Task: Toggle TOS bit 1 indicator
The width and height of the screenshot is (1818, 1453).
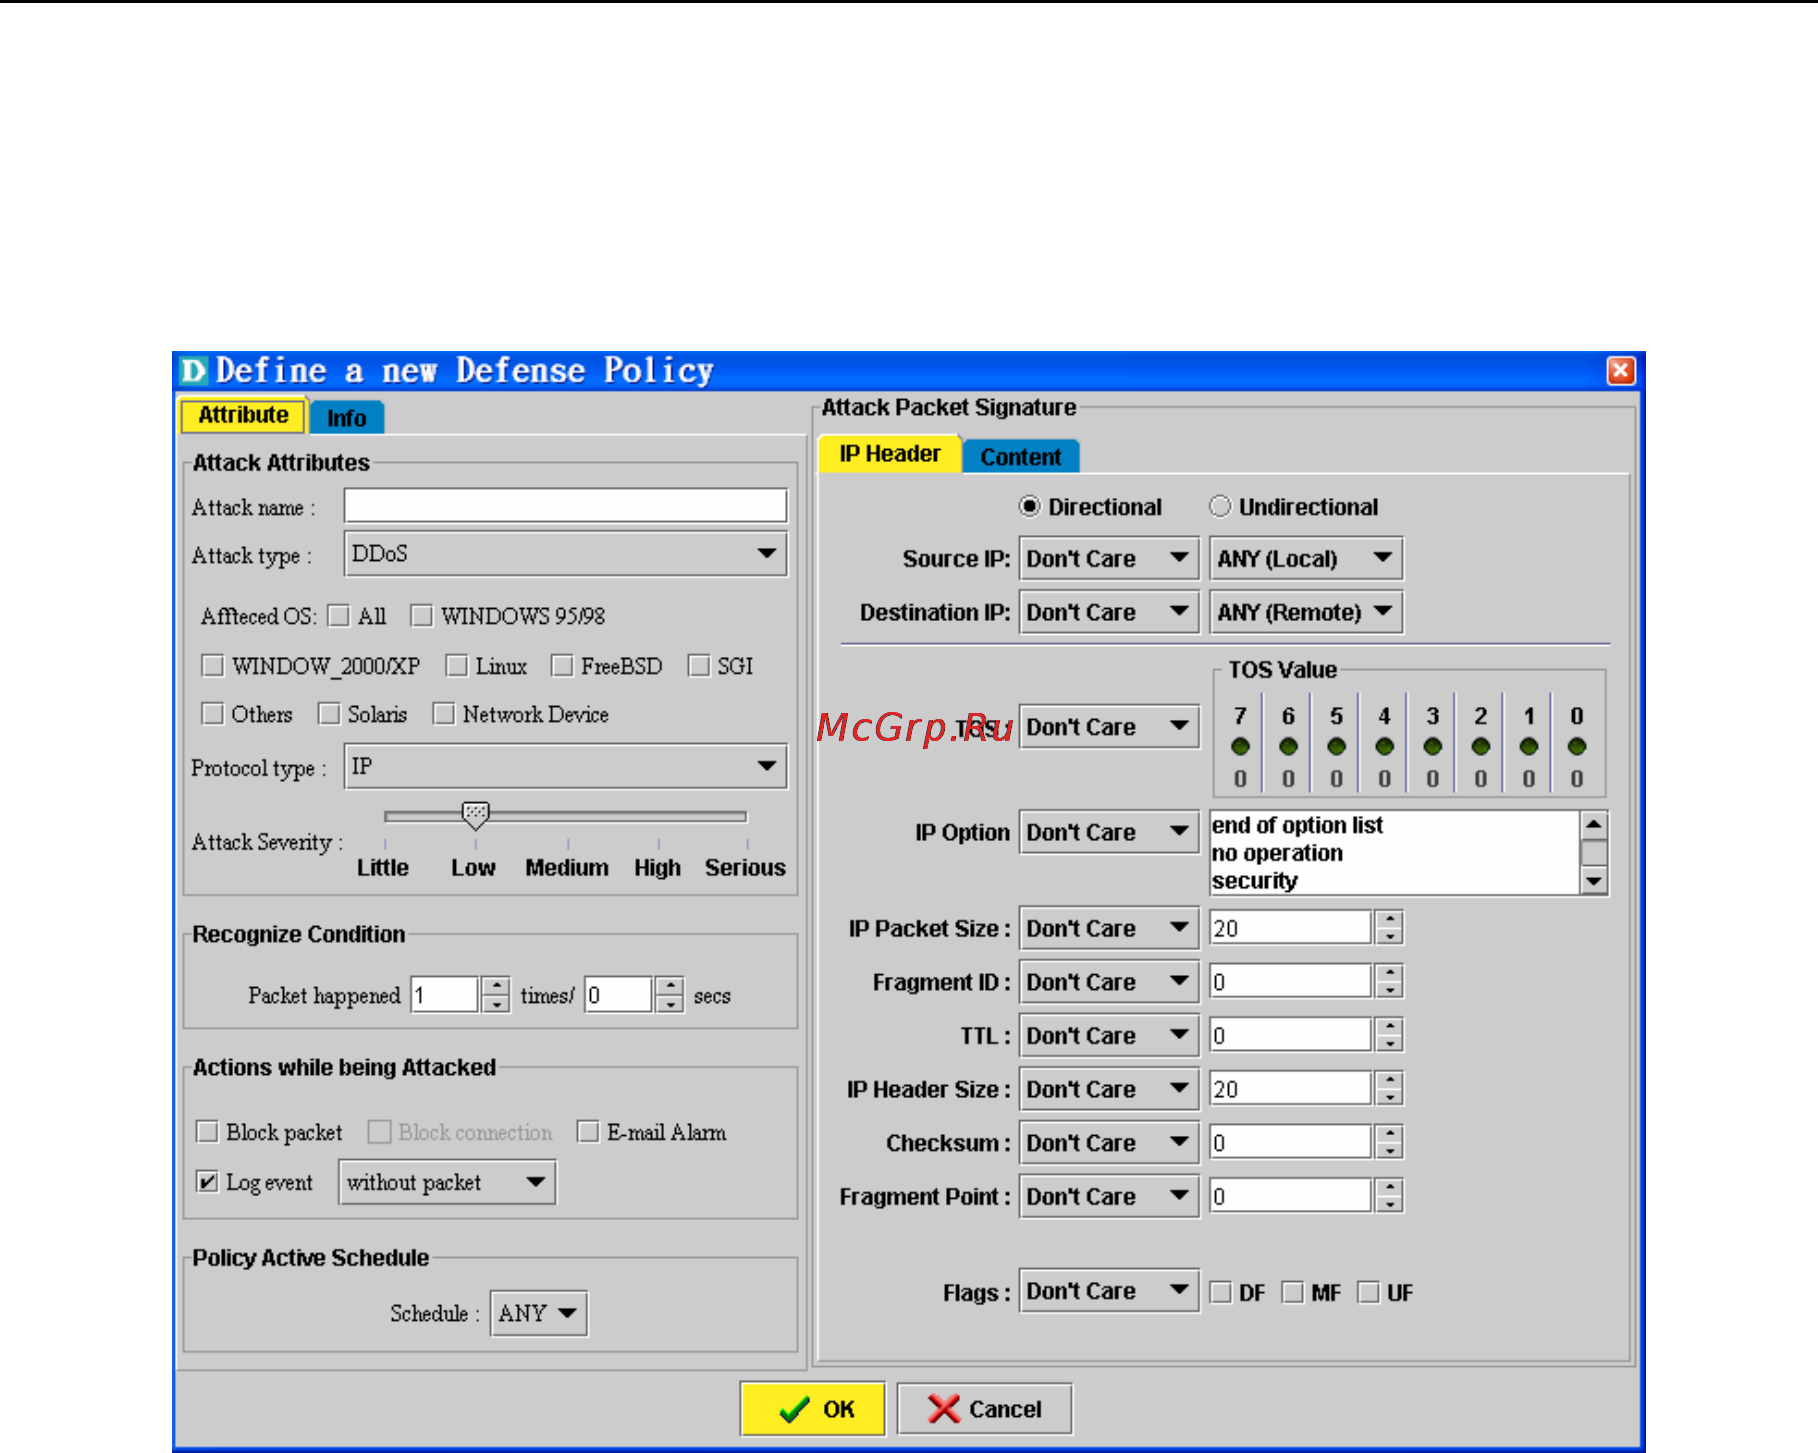Action: [x=1529, y=746]
